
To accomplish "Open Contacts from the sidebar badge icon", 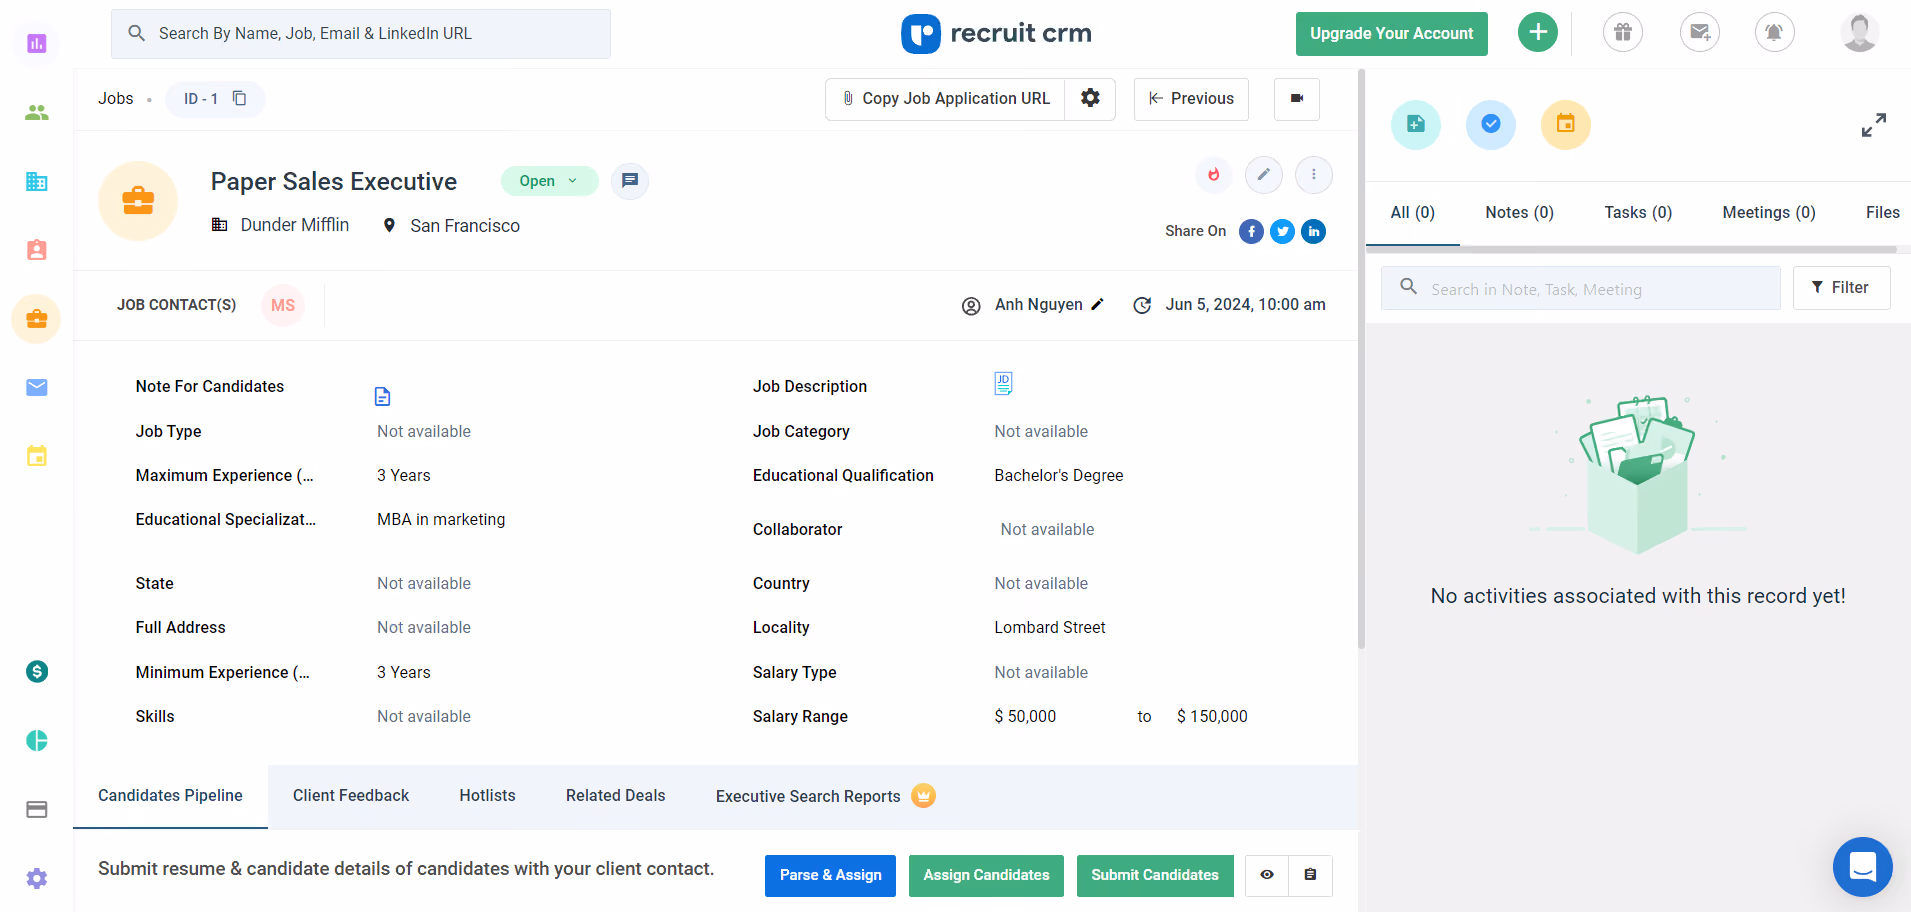I will (37, 250).
